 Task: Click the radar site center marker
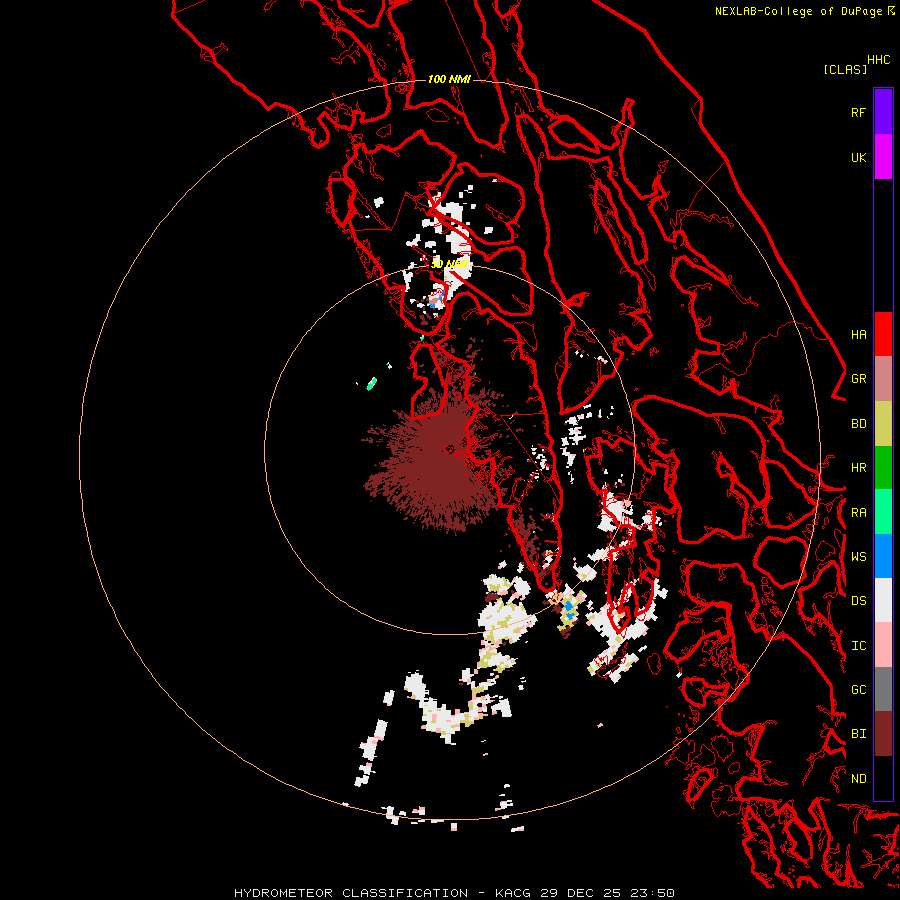[449, 449]
